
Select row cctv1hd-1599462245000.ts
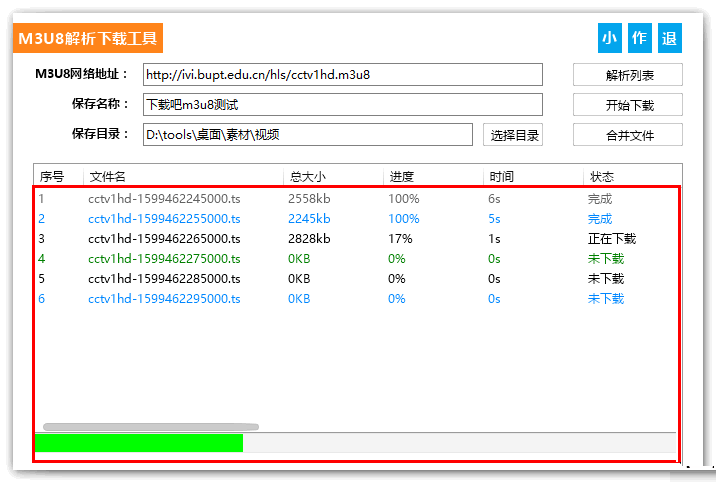click(x=356, y=199)
